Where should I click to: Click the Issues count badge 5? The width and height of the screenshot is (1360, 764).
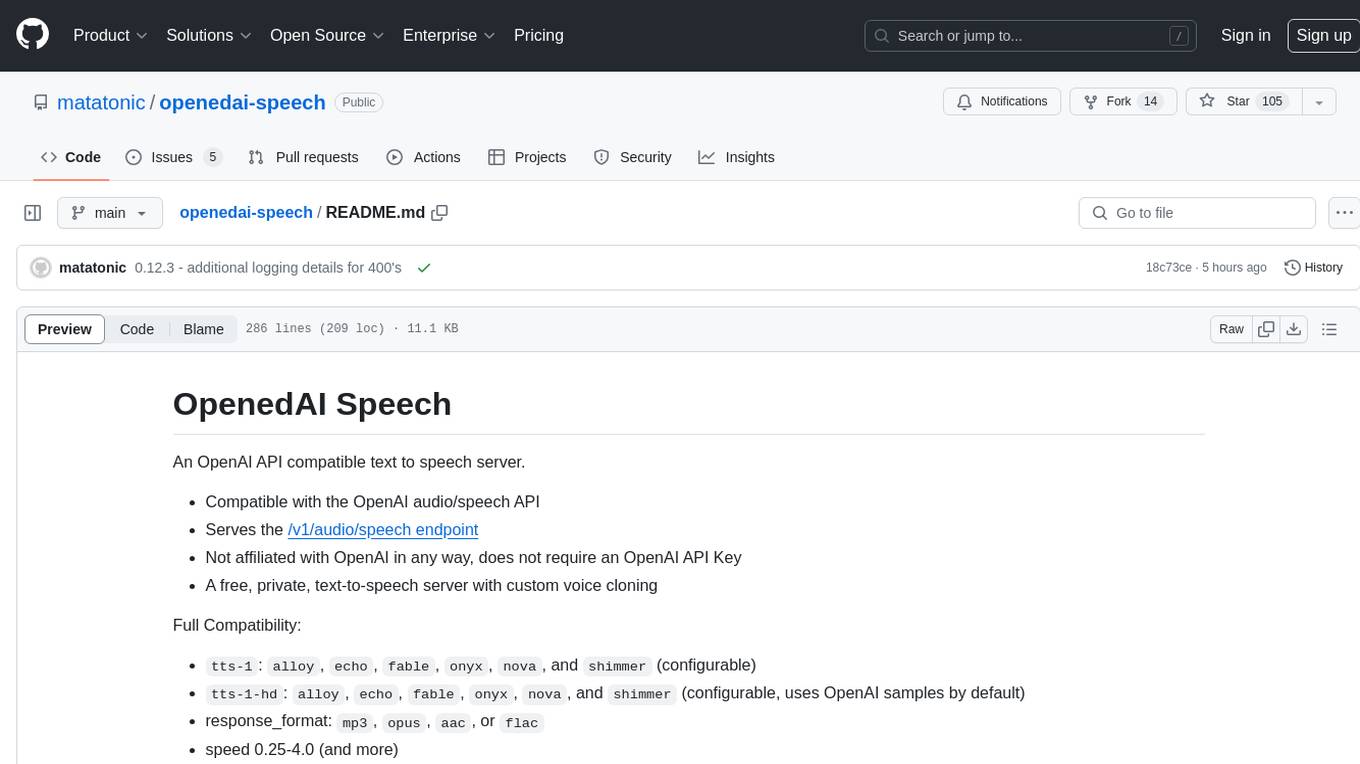(x=212, y=157)
